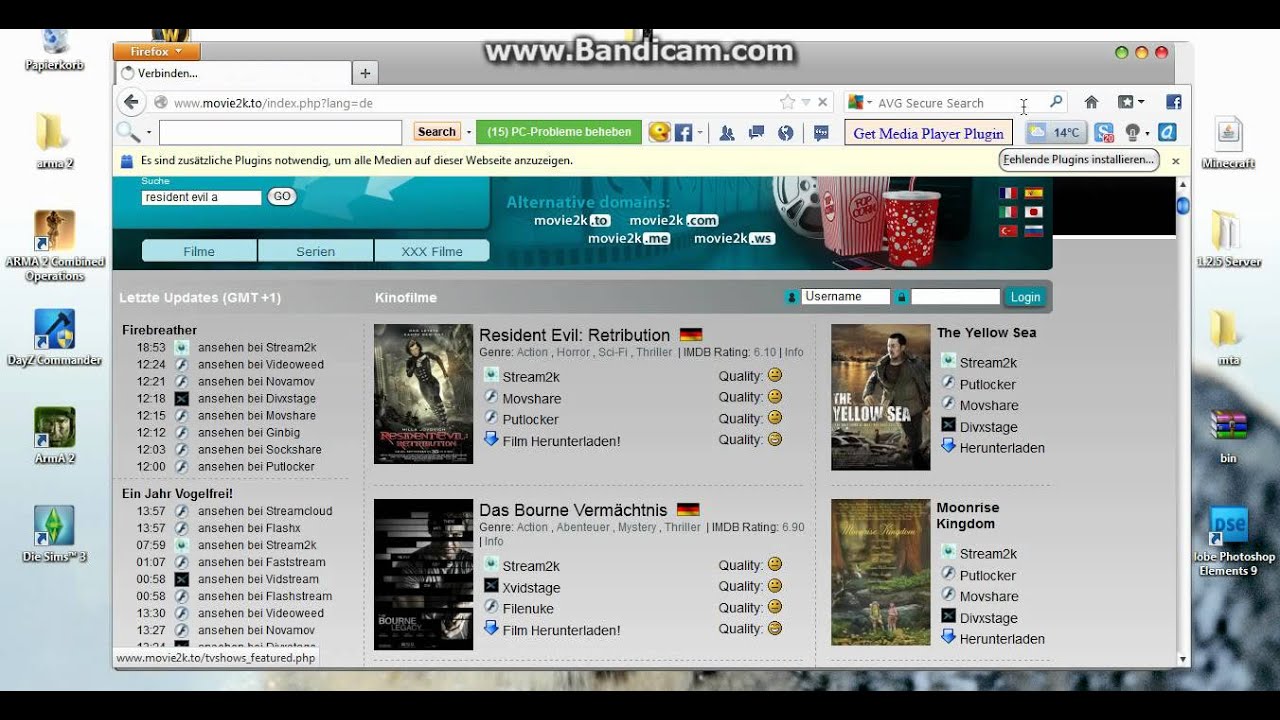Select Die Sims 3 desktop shortcut

[x=54, y=534]
